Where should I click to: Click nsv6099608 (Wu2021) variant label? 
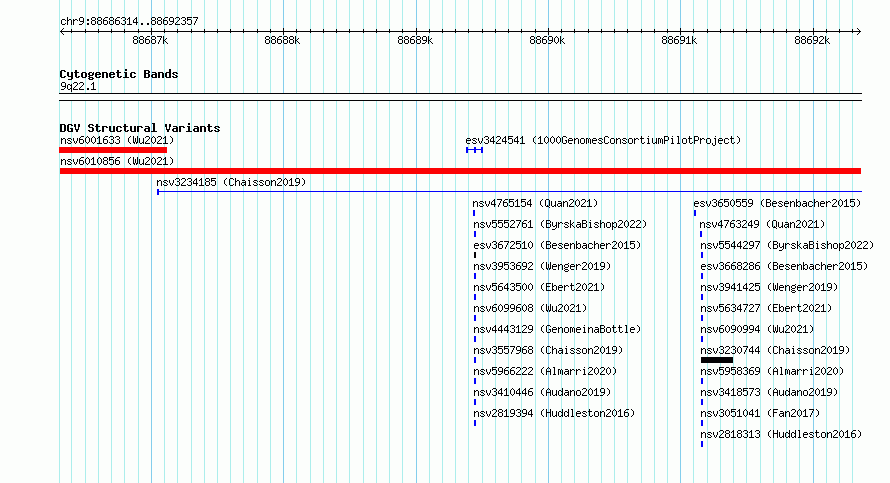pos(530,308)
